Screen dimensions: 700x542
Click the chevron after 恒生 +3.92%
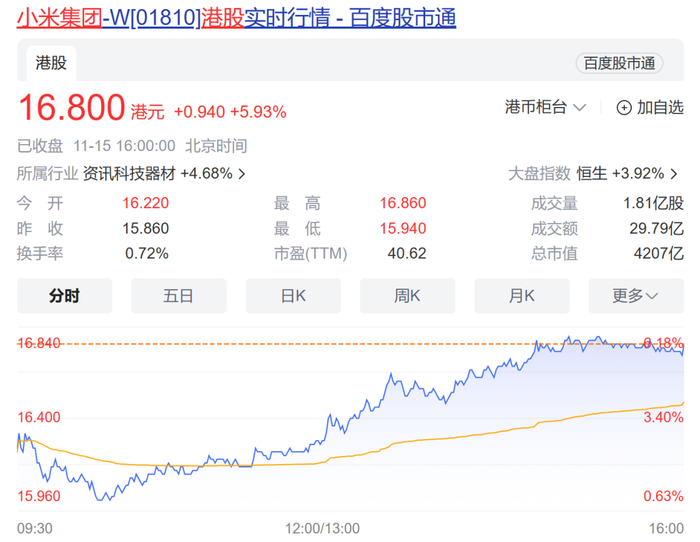[674, 174]
